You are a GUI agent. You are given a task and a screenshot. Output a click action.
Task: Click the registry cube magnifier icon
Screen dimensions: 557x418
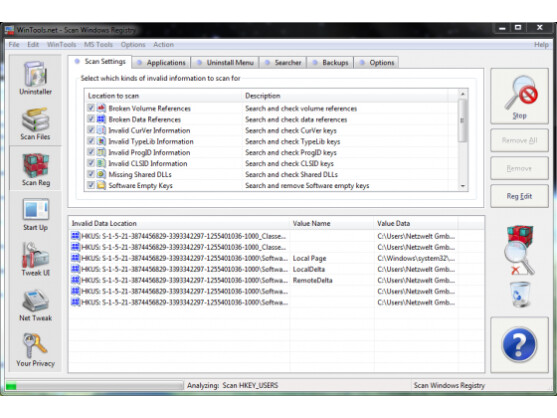point(519,250)
